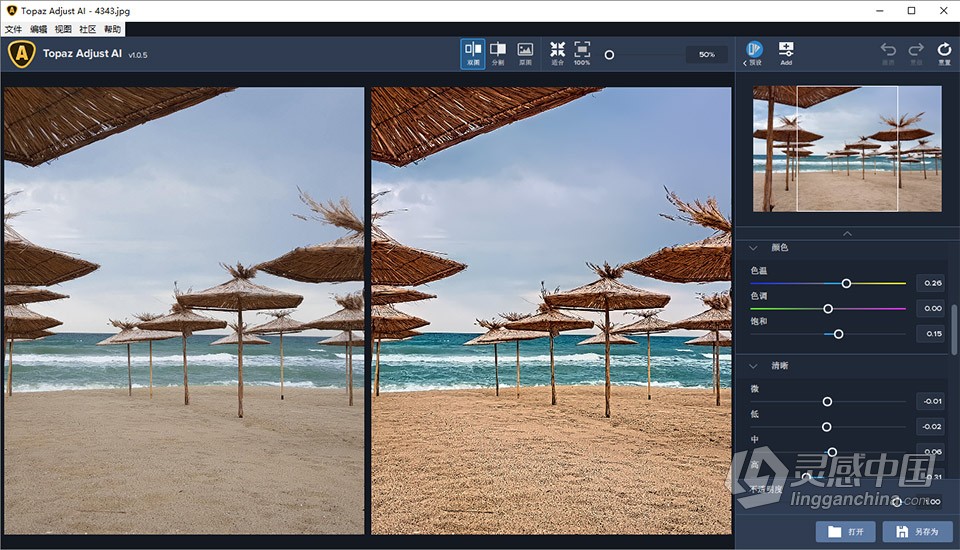Click the 低 value field -0.02
The height and width of the screenshot is (550, 960).
931,426
